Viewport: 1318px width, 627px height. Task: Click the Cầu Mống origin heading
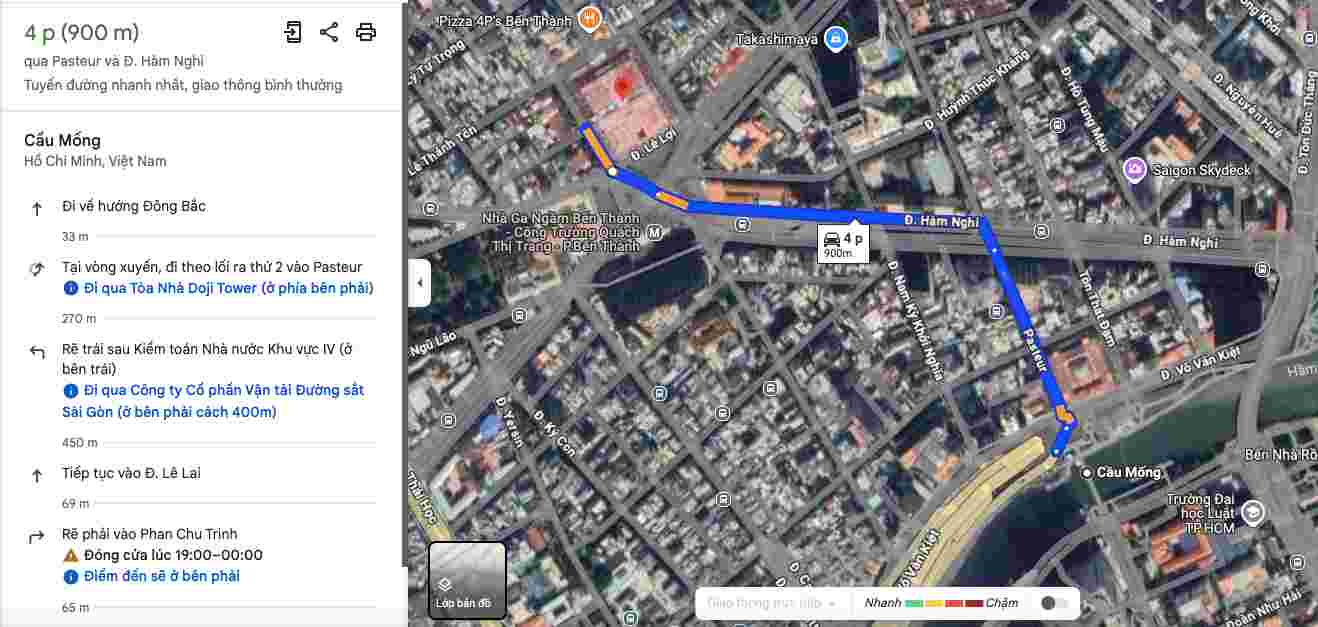pyautogui.click(x=62, y=140)
